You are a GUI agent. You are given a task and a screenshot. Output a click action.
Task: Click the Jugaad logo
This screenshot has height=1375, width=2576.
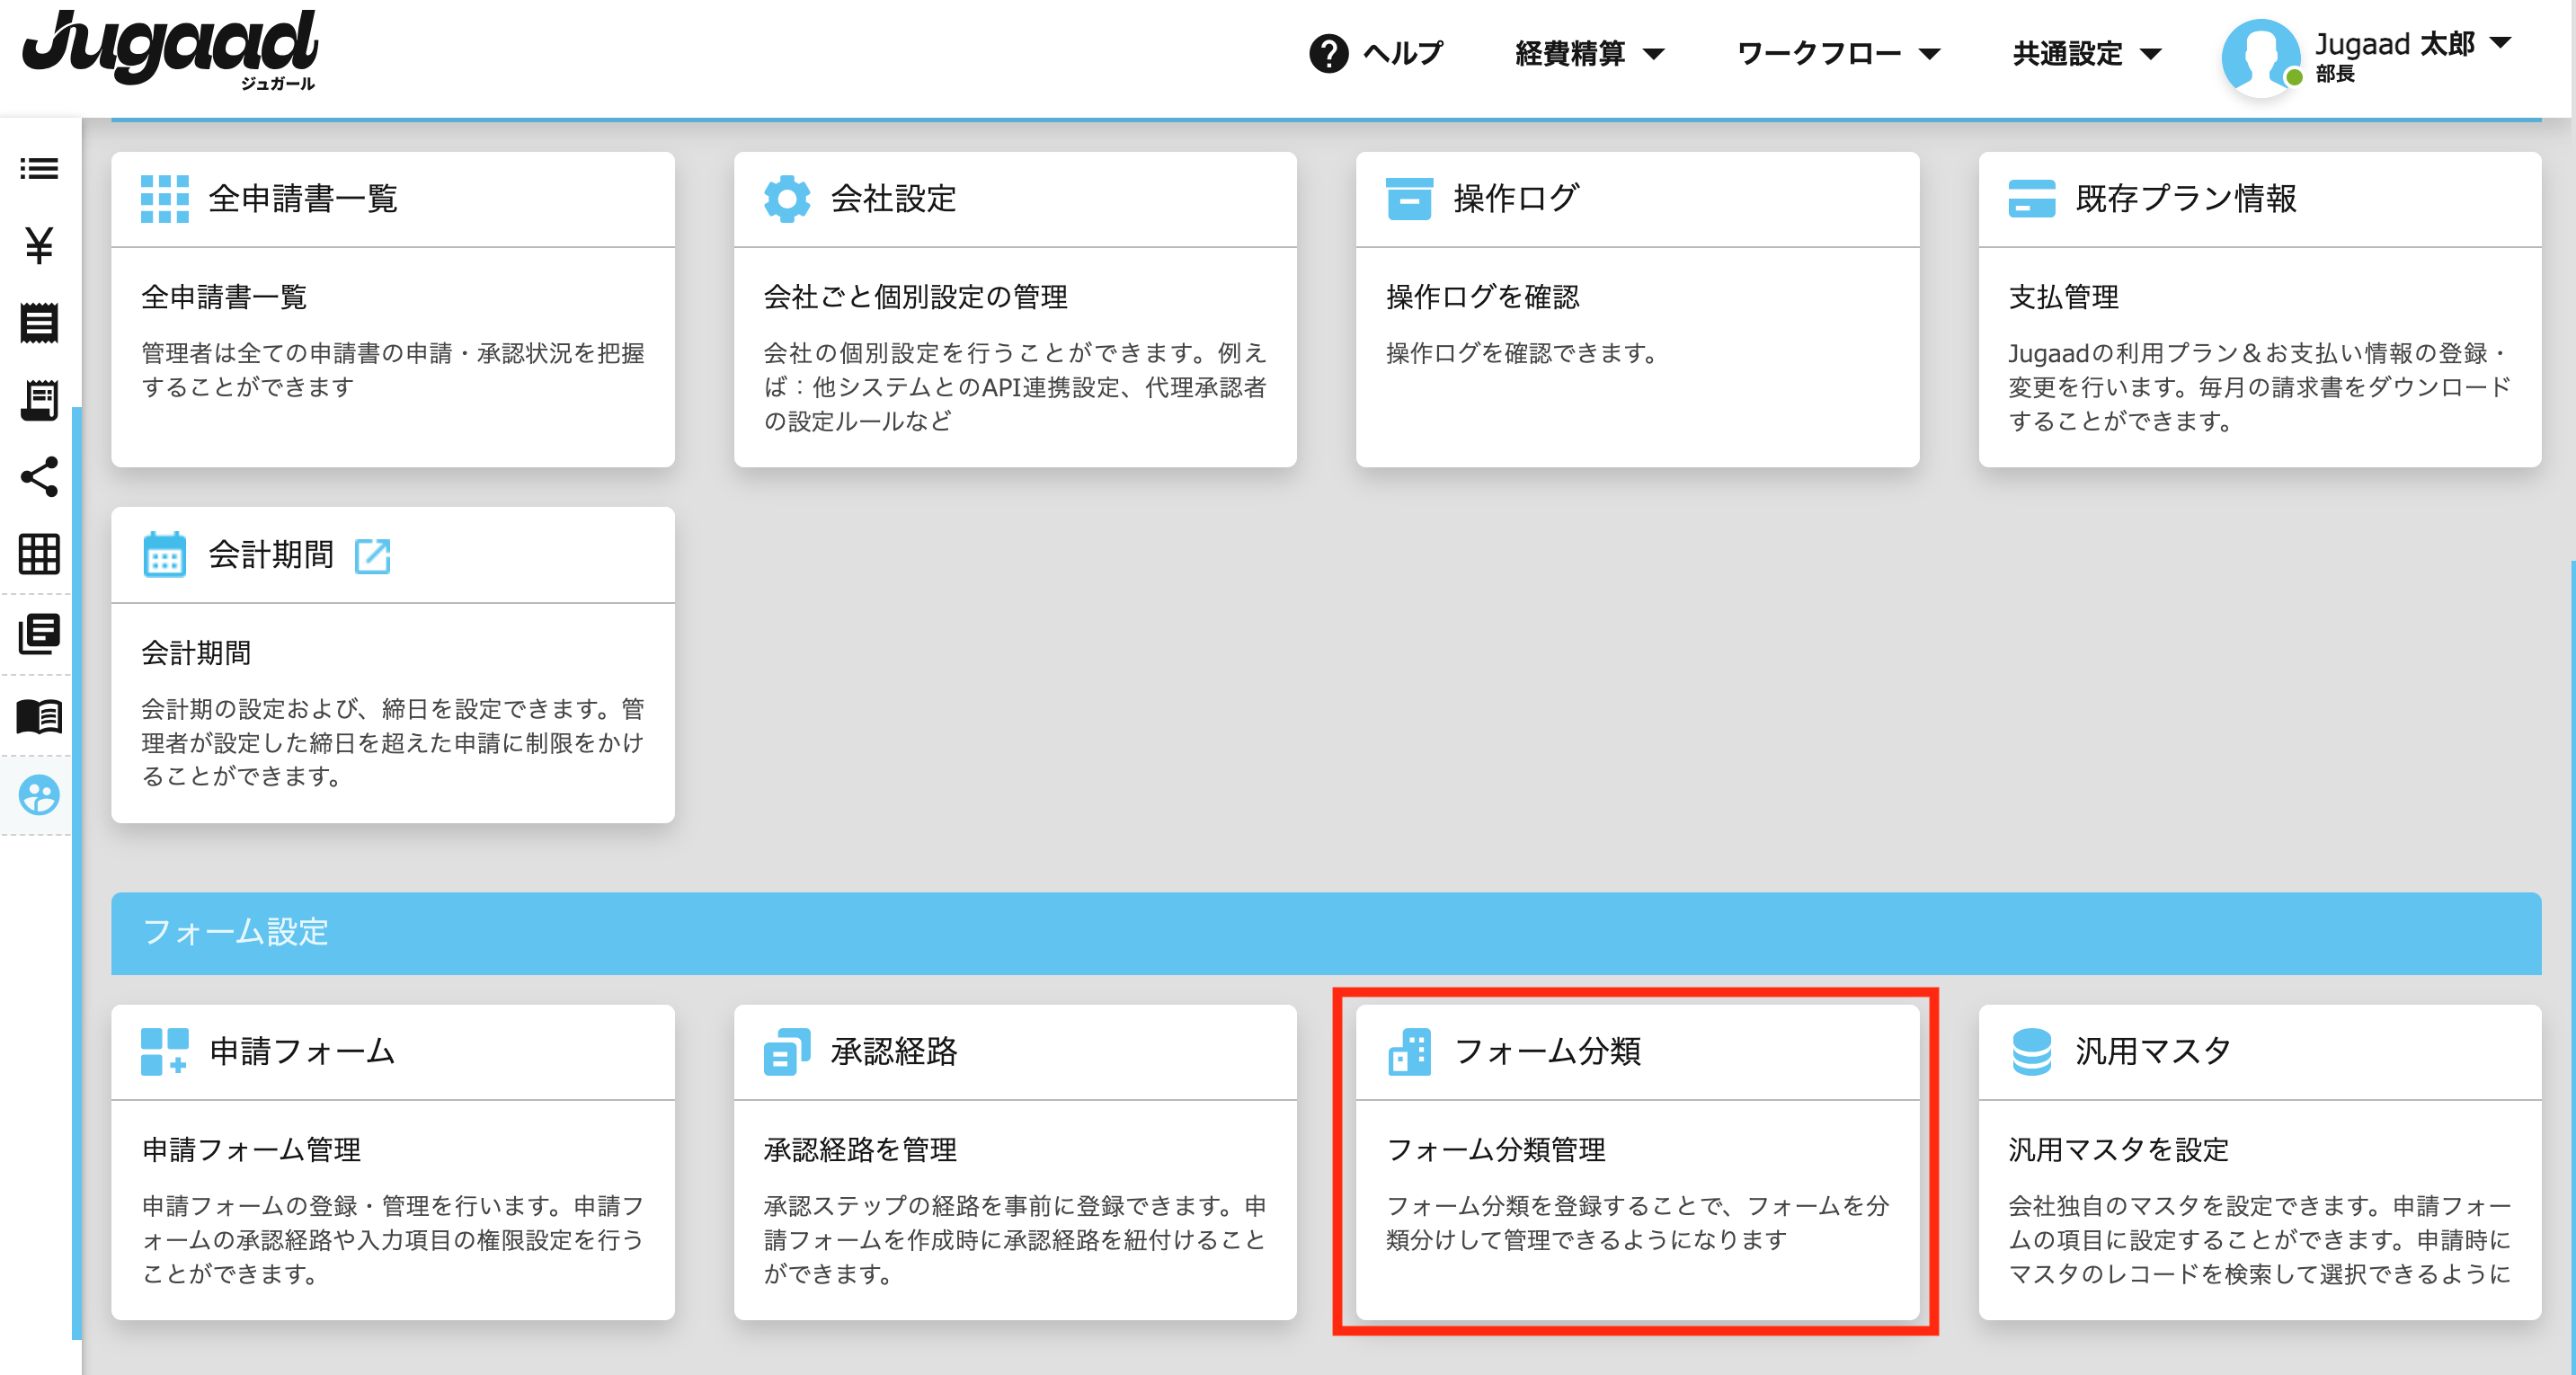tap(169, 50)
